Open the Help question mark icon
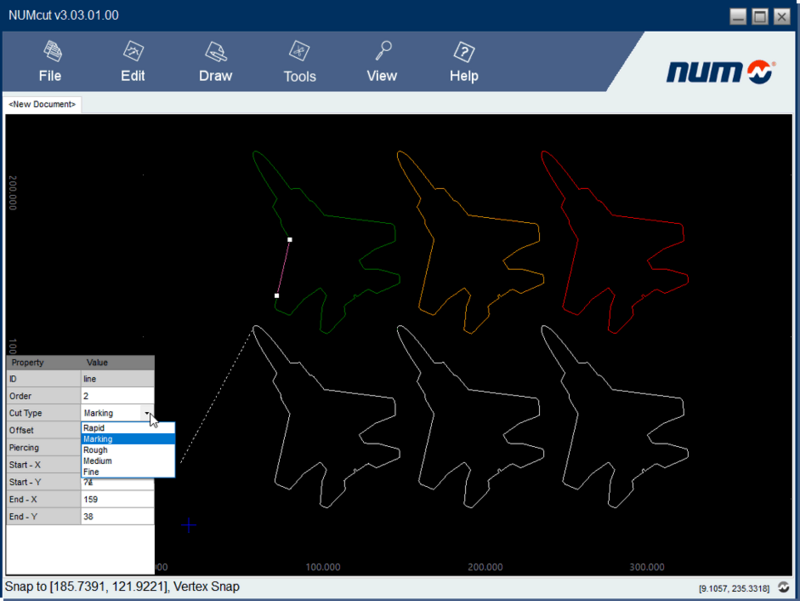The image size is (800, 601). pyautogui.click(x=463, y=51)
